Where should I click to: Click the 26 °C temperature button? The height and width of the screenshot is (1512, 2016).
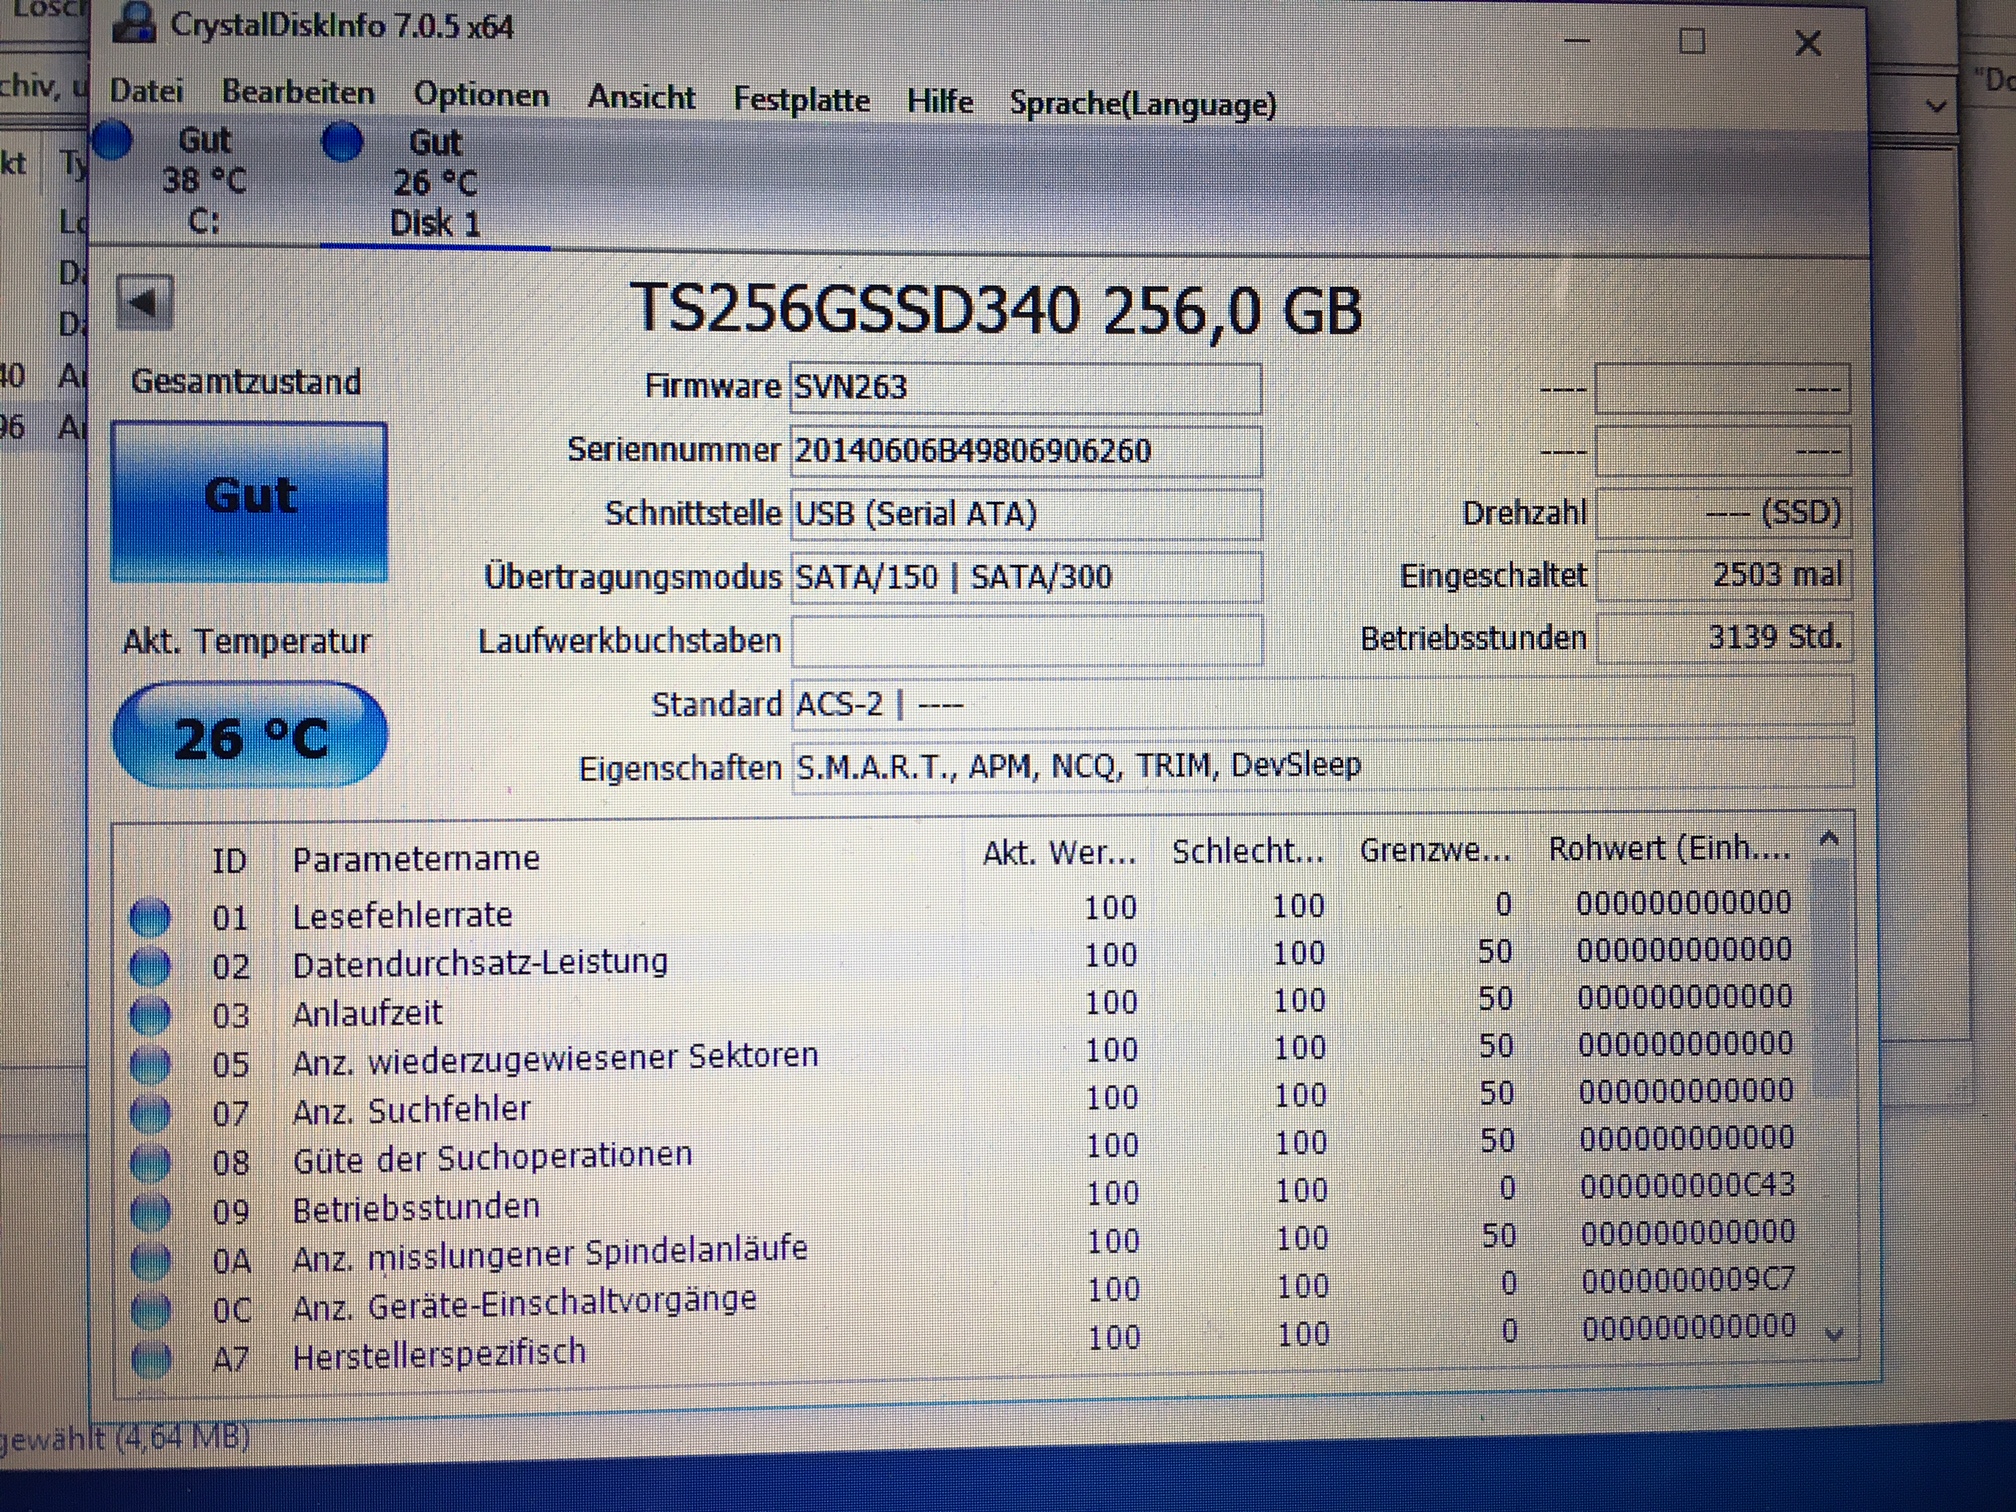[x=250, y=735]
